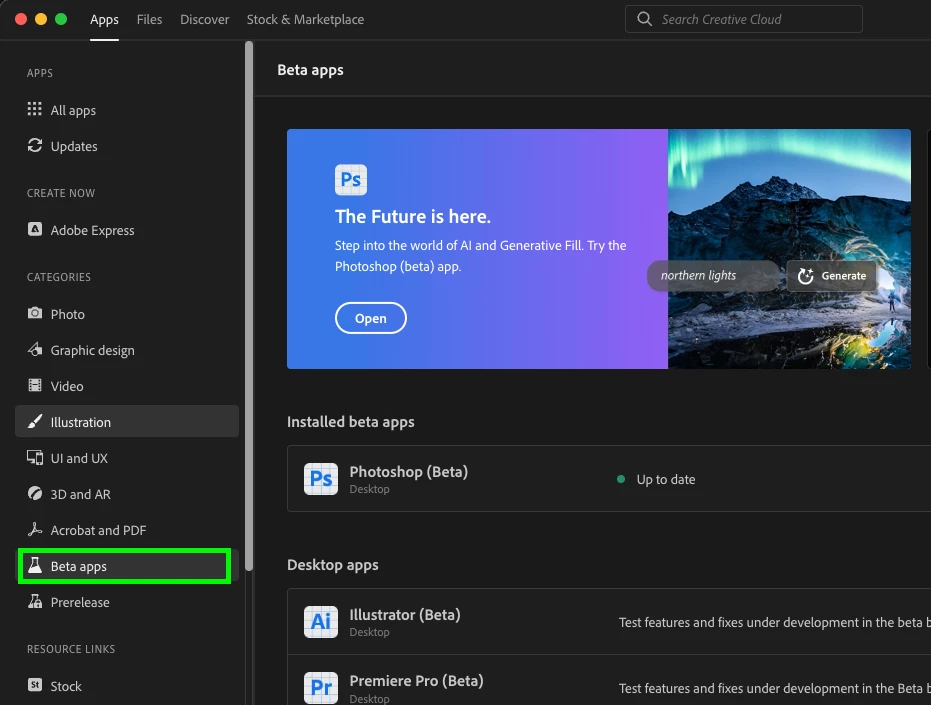The width and height of the screenshot is (931, 705).
Task: Select the UI and UX category
Action: pos(126,458)
